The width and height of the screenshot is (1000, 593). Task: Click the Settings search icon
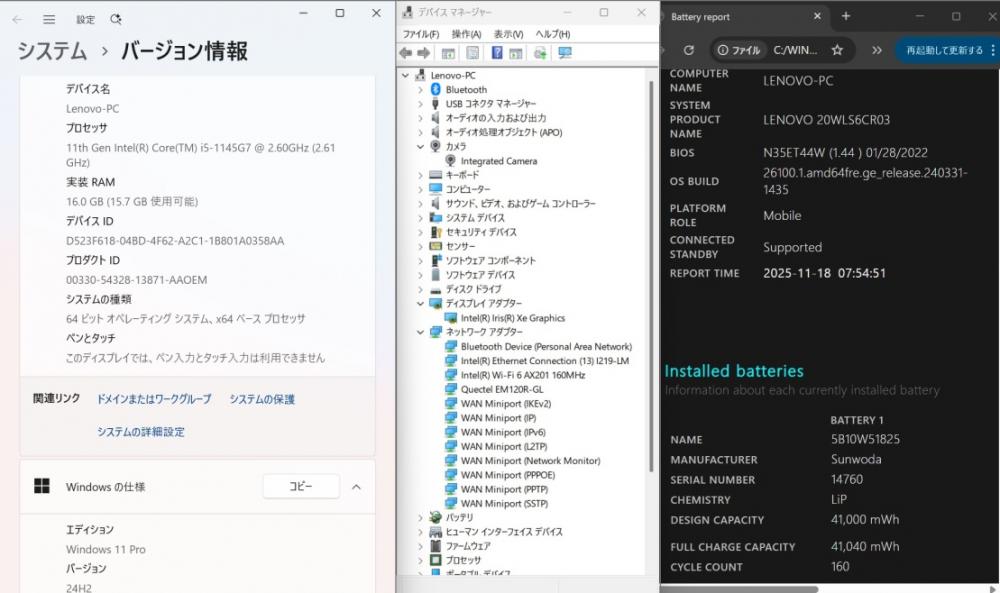pyautogui.click(x=116, y=19)
